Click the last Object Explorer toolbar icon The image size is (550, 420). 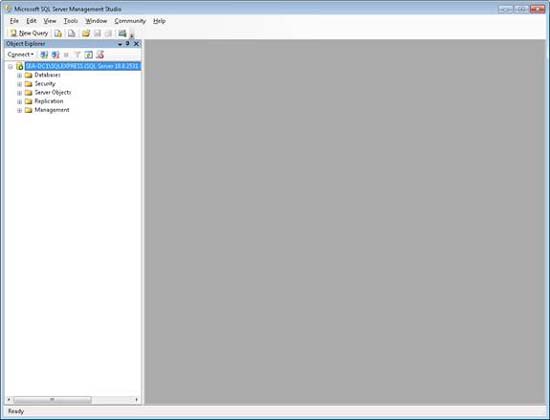pyautogui.click(x=100, y=54)
